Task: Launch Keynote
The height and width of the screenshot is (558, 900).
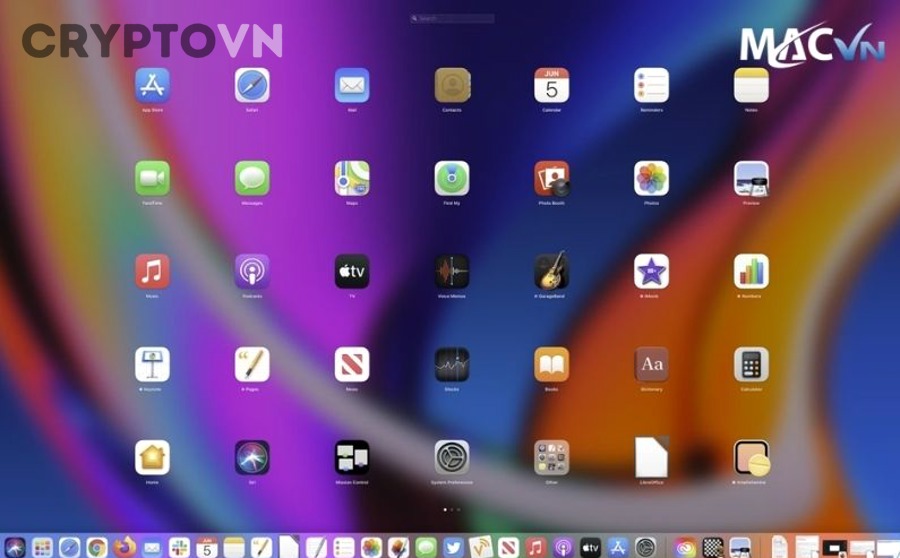Action: 152,364
